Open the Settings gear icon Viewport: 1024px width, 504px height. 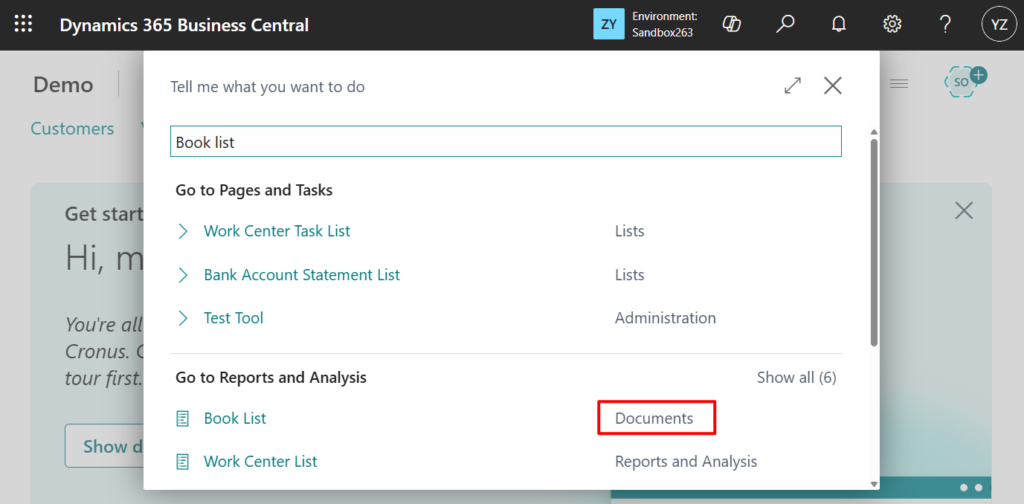tap(892, 25)
